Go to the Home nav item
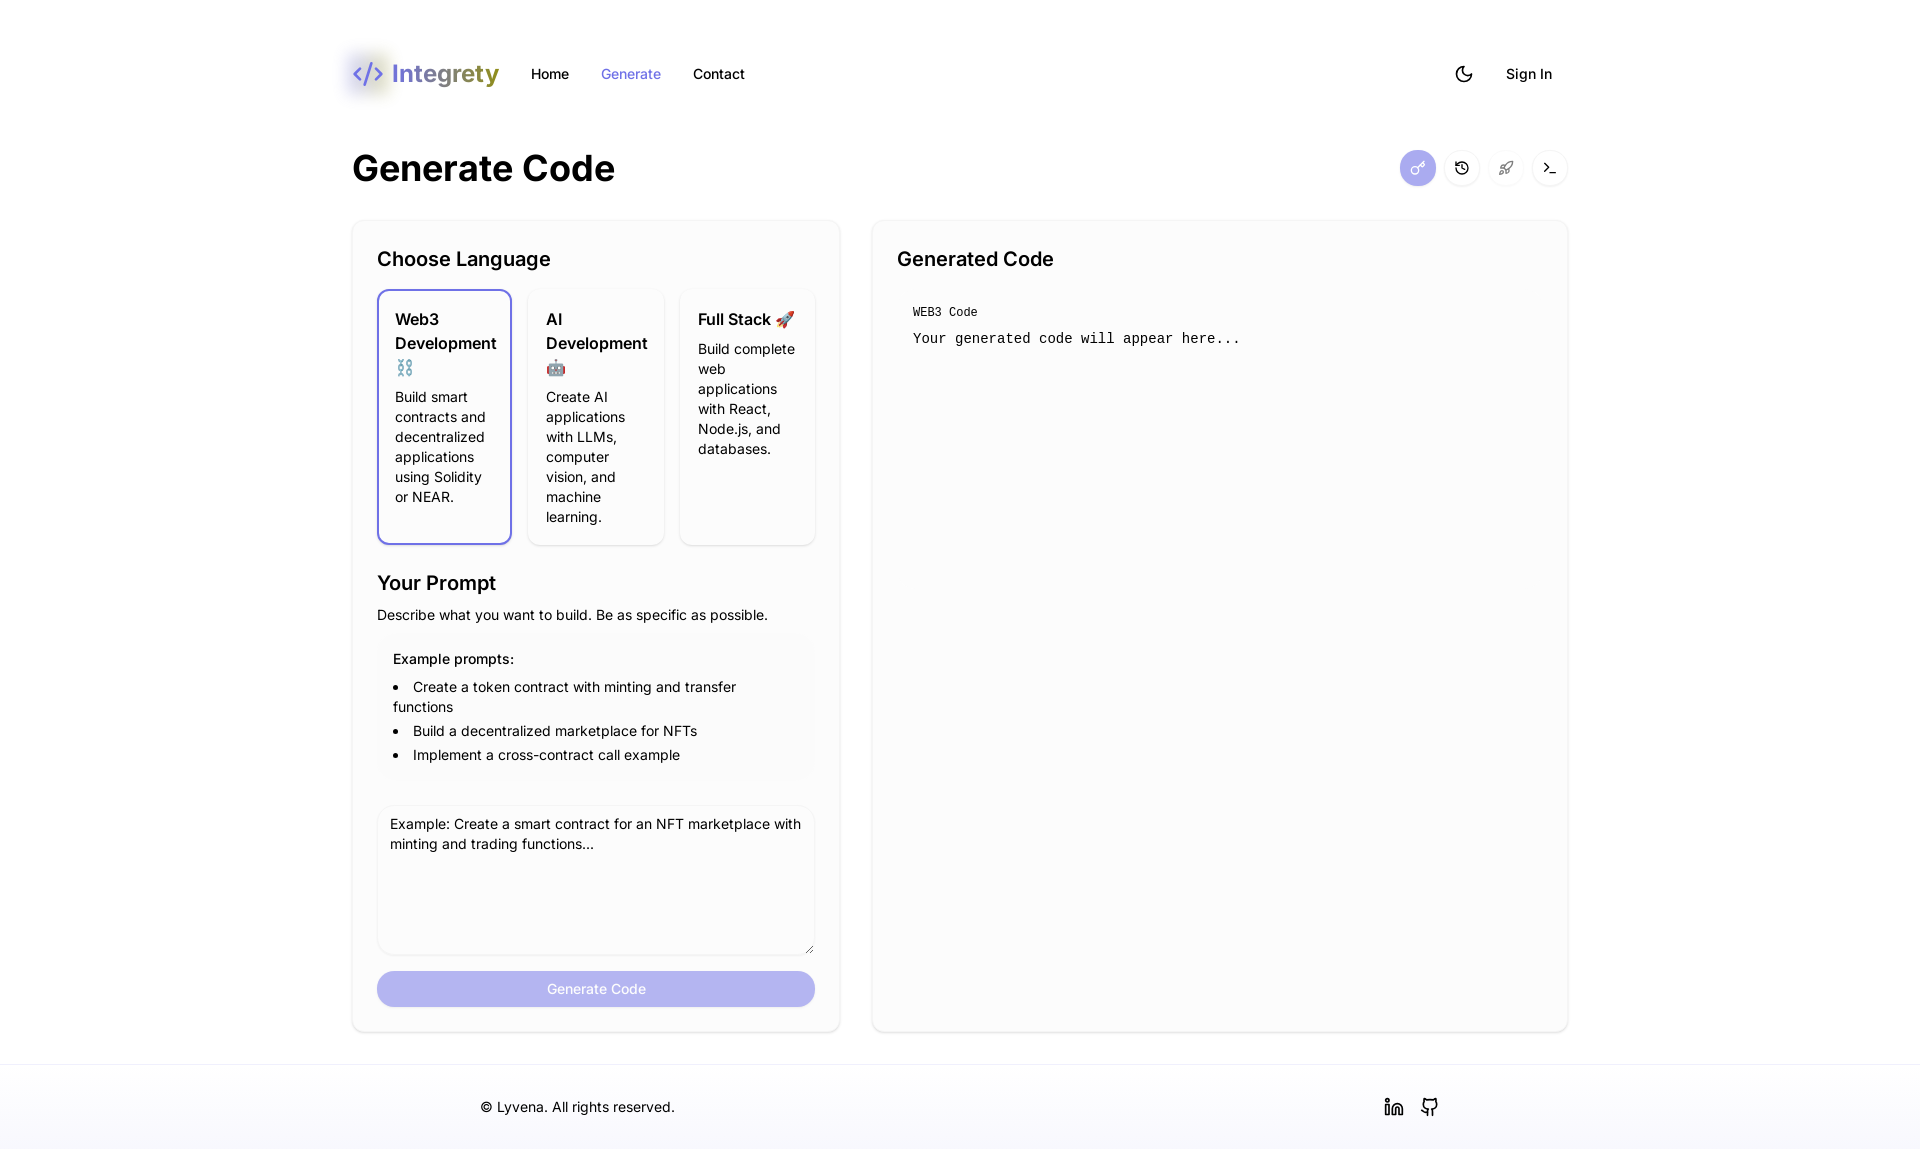This screenshot has width=1920, height=1149. (549, 74)
